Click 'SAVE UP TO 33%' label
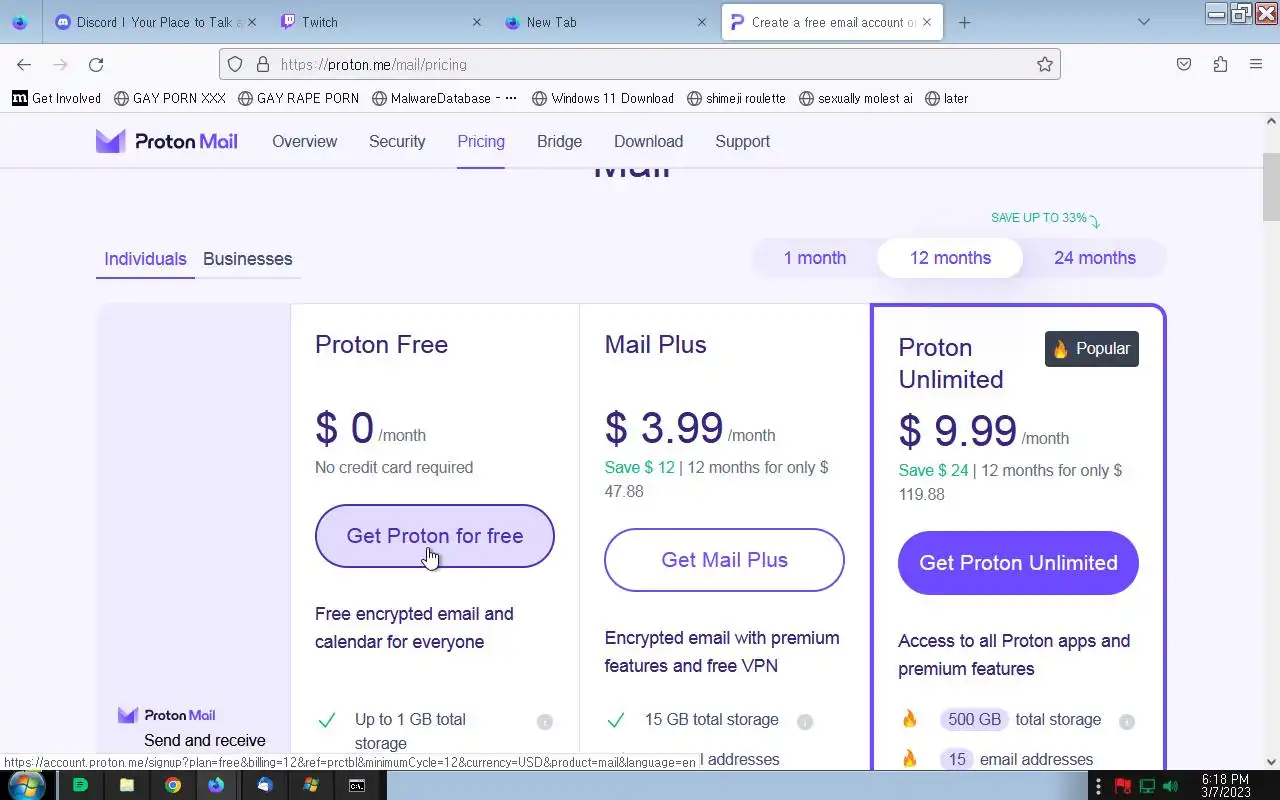 tap(1038, 217)
